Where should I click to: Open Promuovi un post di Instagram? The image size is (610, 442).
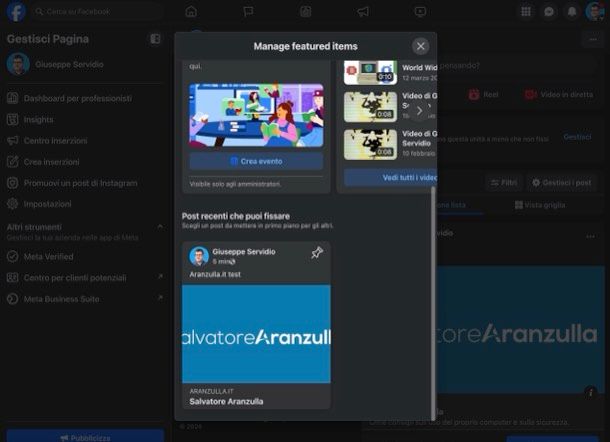(x=85, y=183)
